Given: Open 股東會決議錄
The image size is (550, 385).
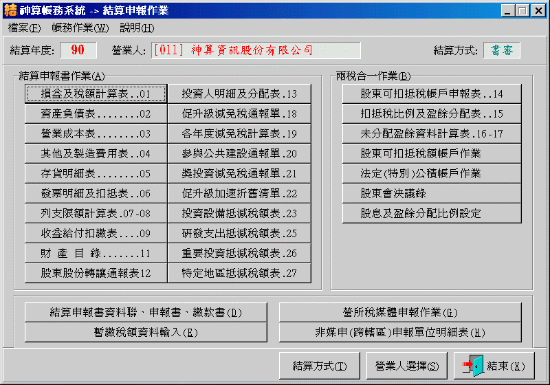Looking at the screenshot, I should (x=432, y=193).
